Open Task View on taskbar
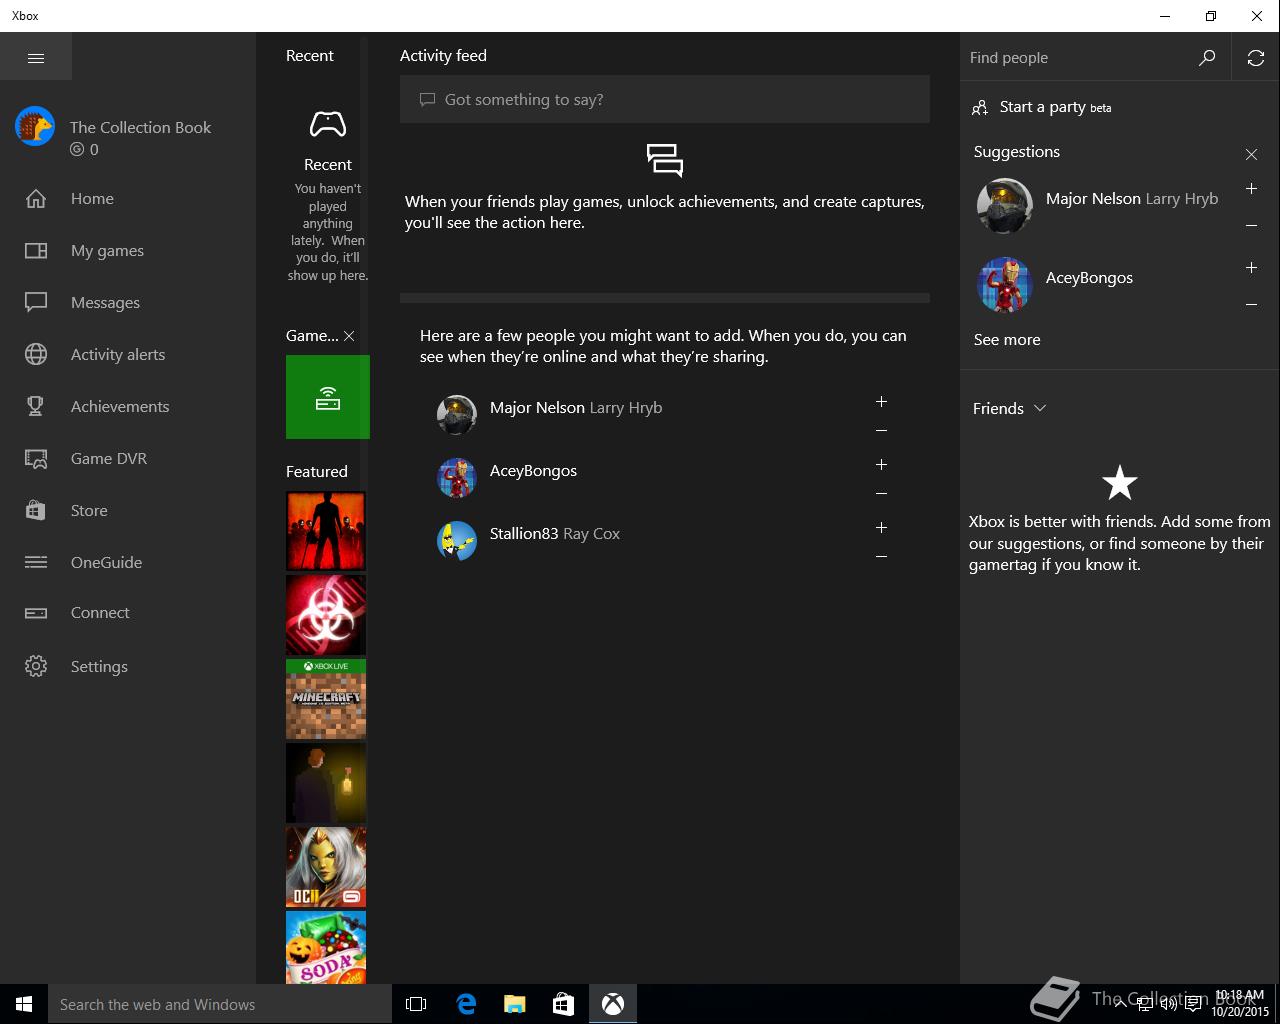1280x1024 pixels. pos(416,1004)
